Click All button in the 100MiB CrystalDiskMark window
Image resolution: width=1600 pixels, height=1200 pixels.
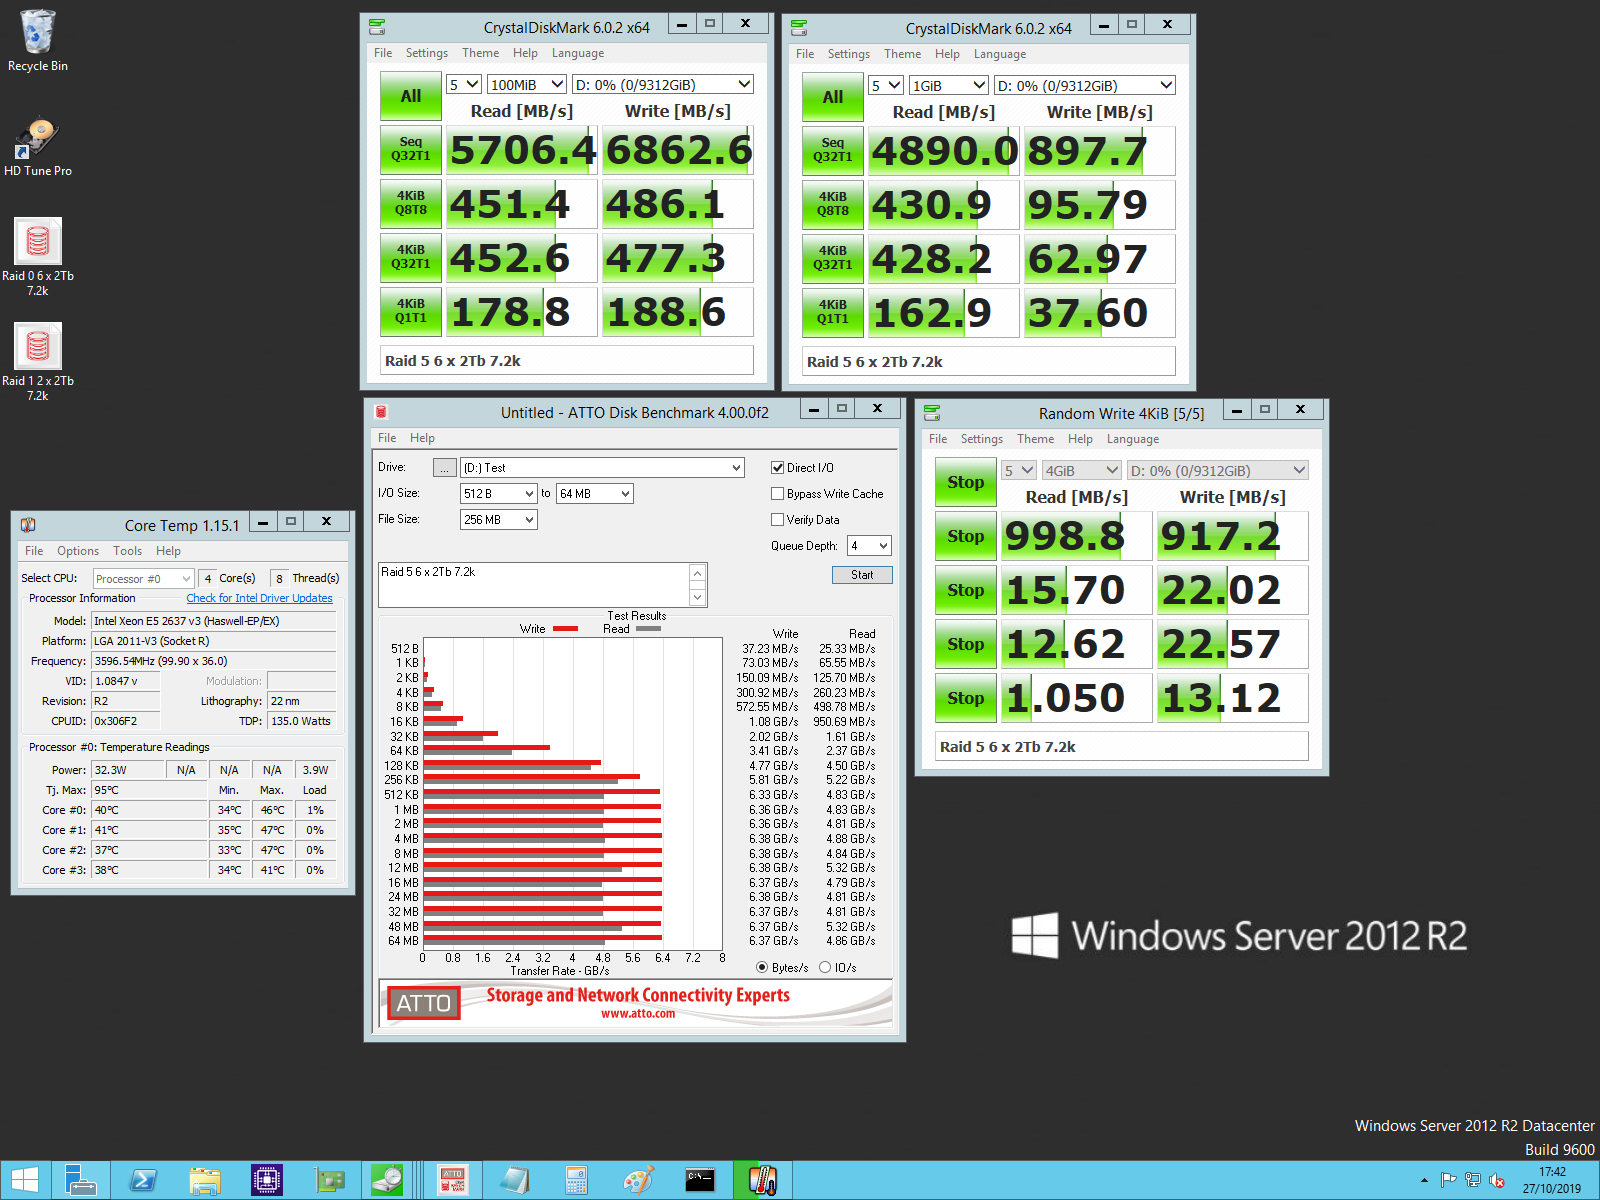click(411, 96)
